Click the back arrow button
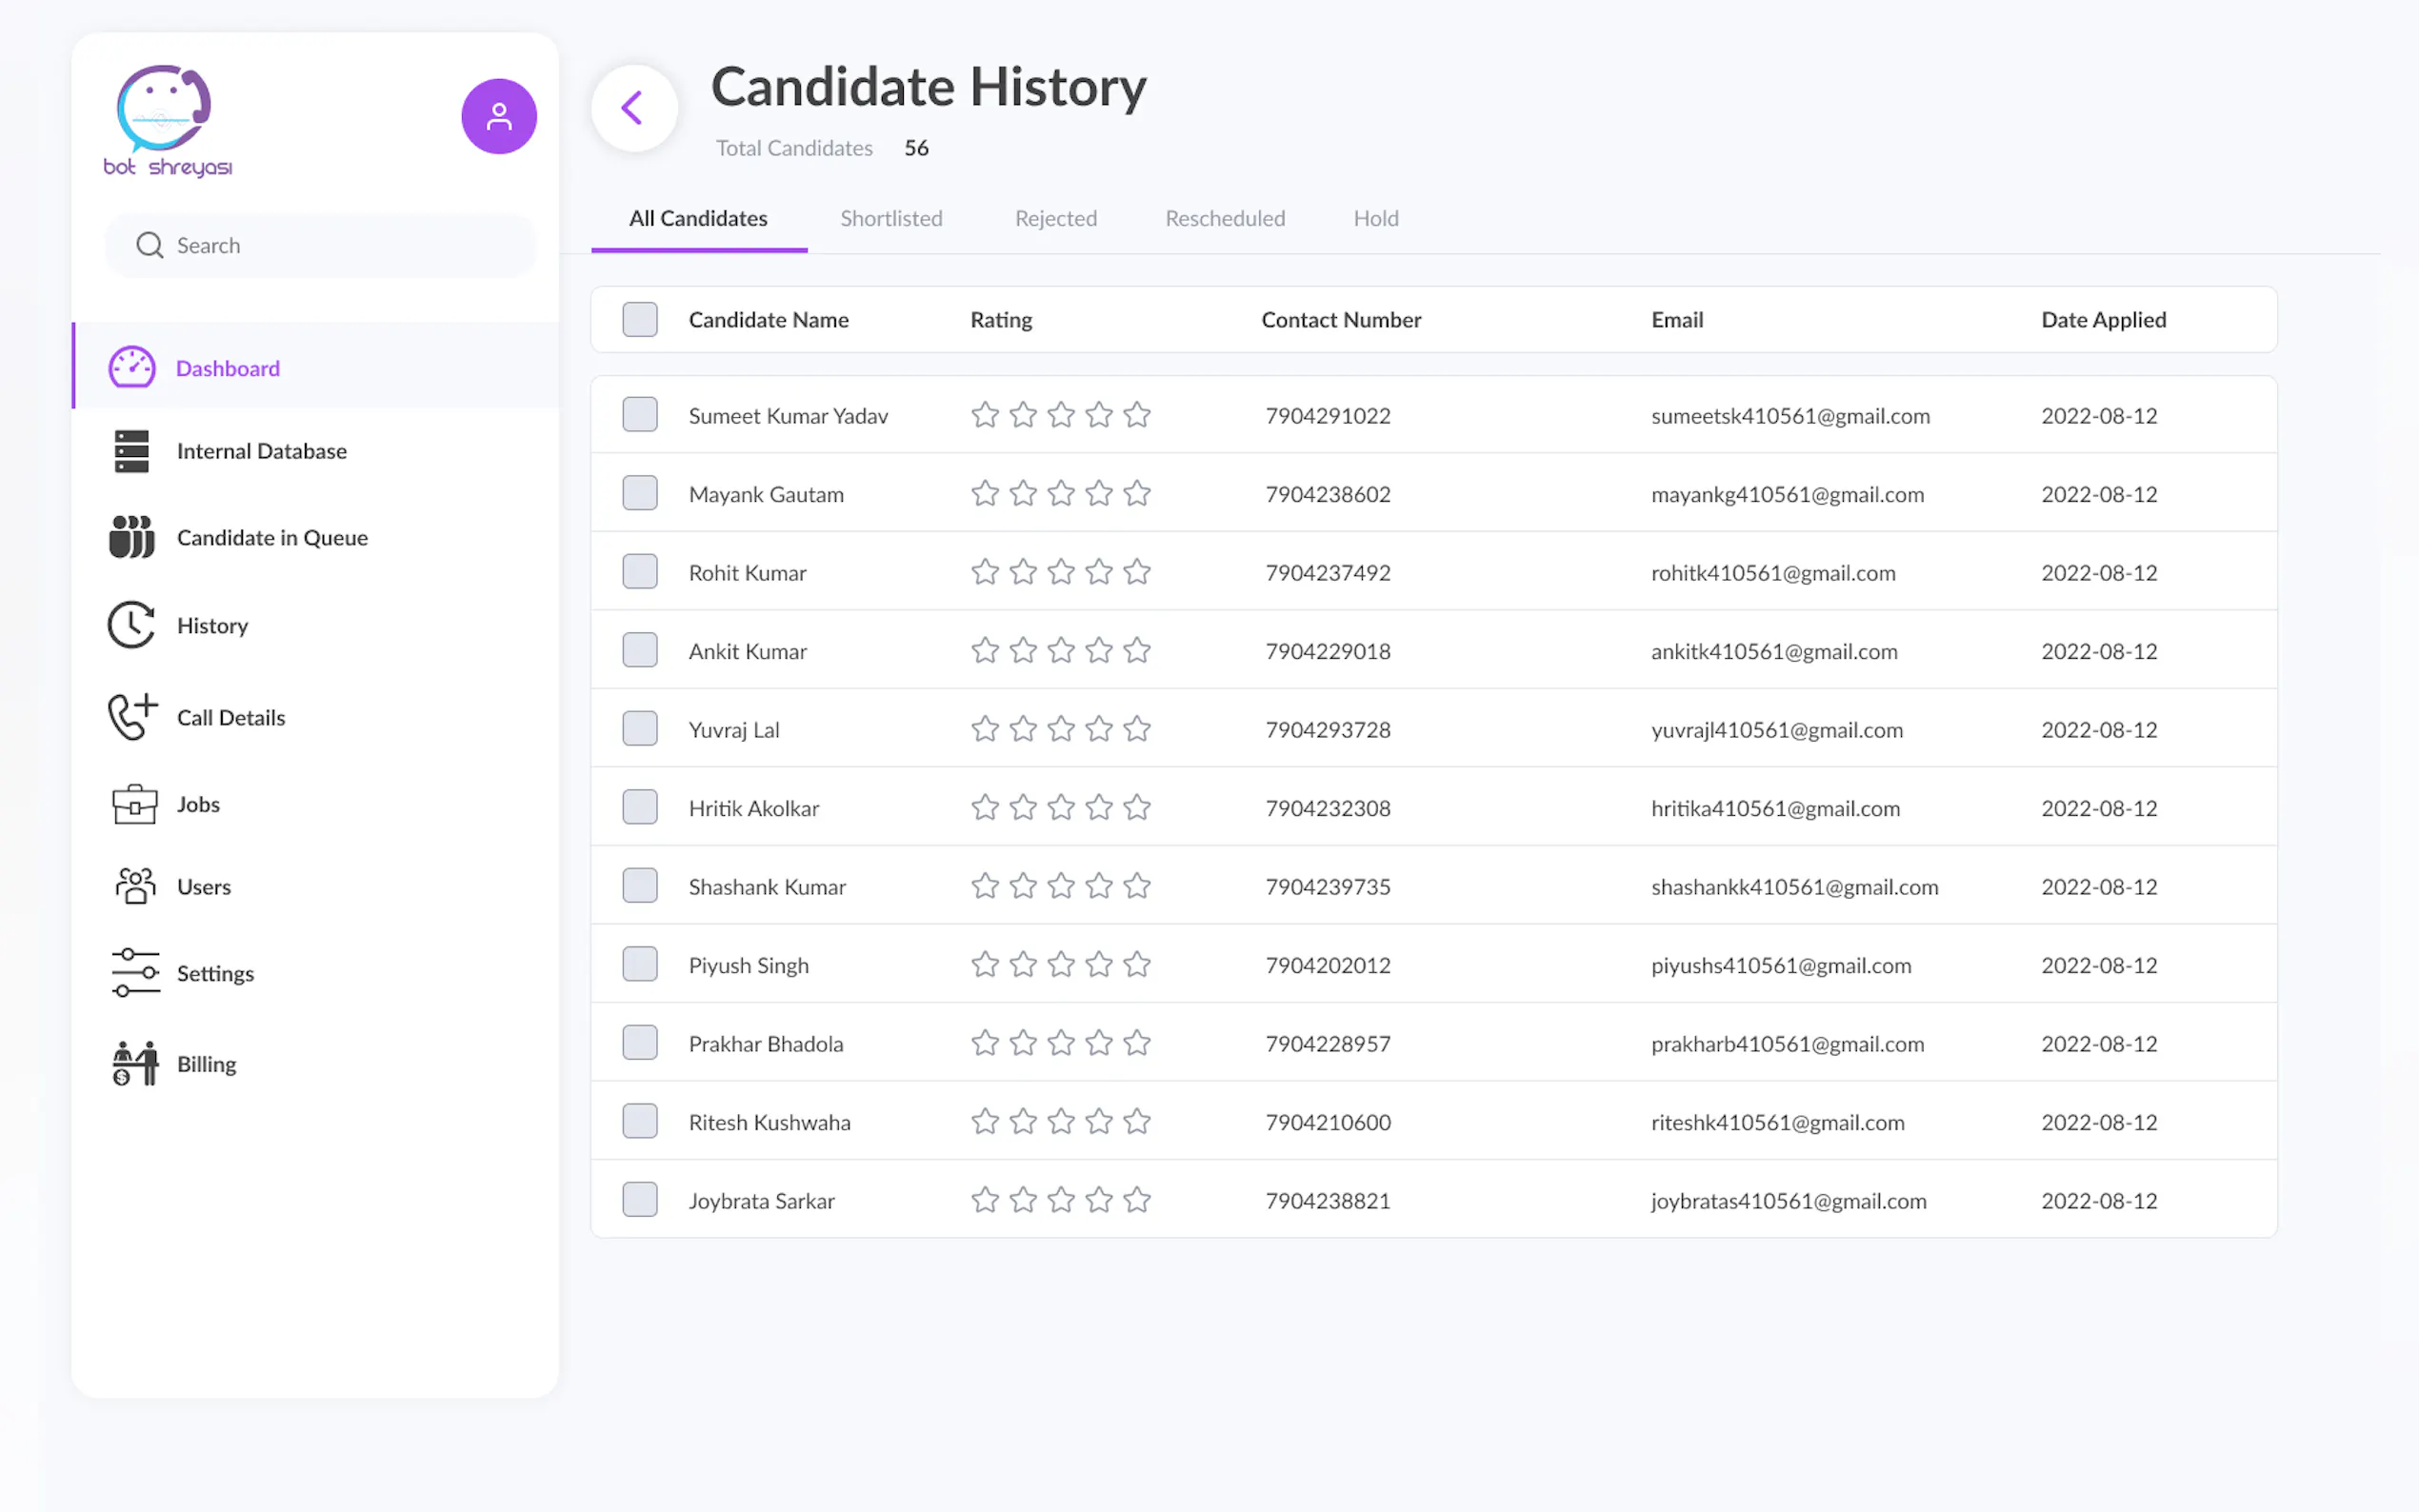 click(633, 108)
